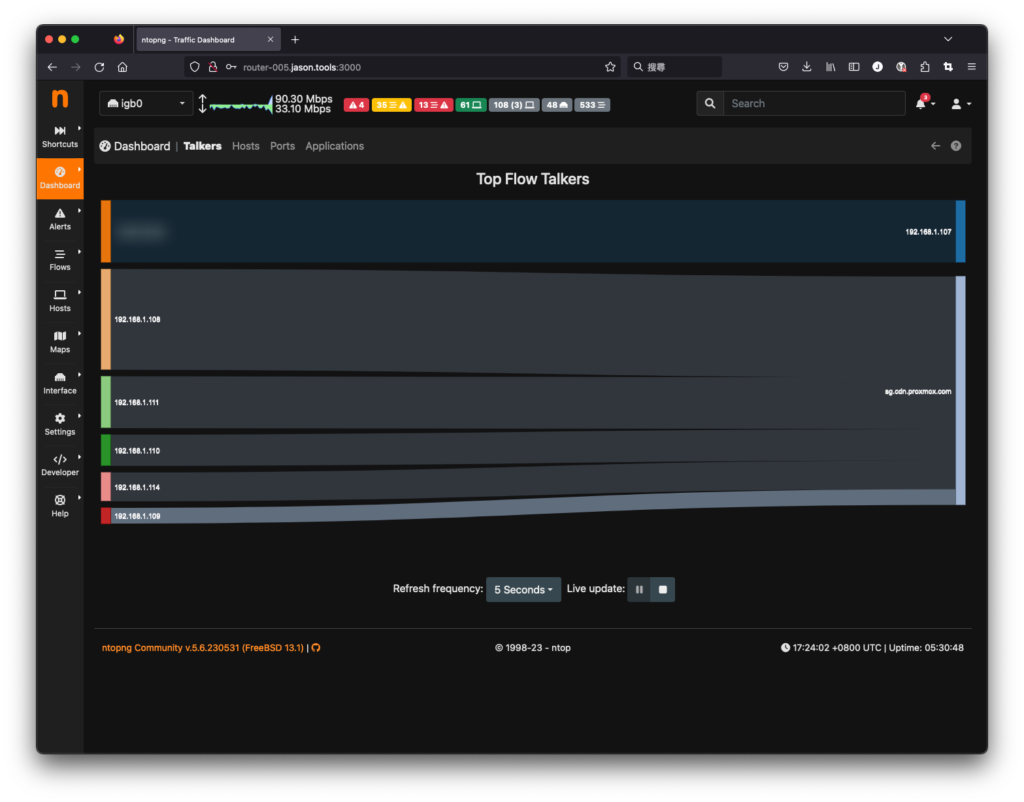Click the red alerts badge showing 4

[357, 104]
